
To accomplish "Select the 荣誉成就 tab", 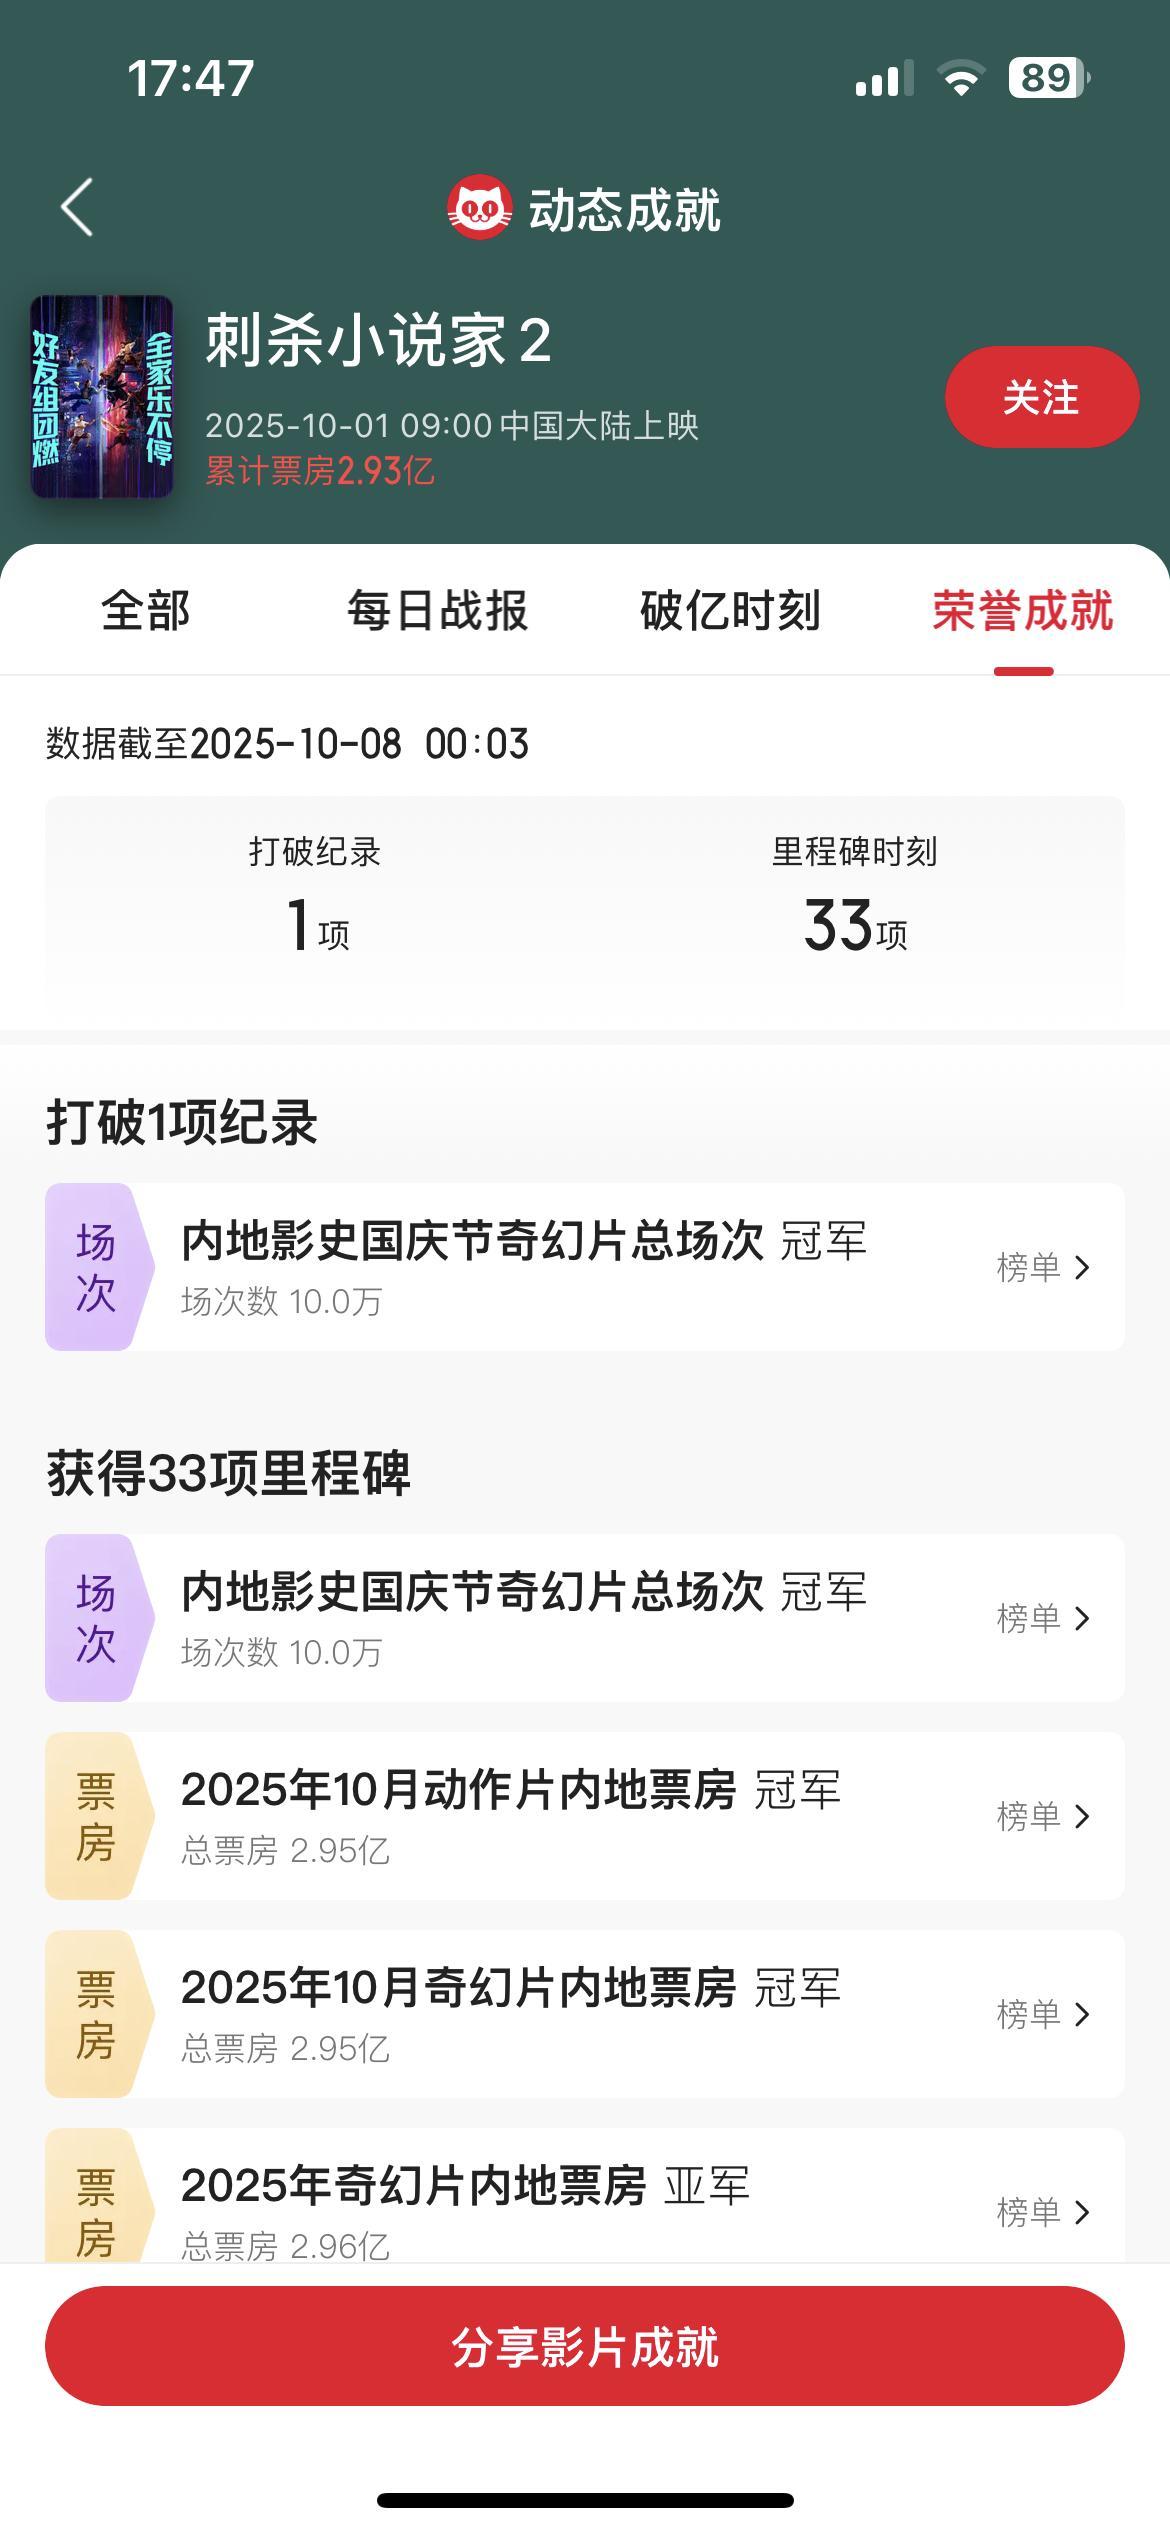I will [1022, 611].
